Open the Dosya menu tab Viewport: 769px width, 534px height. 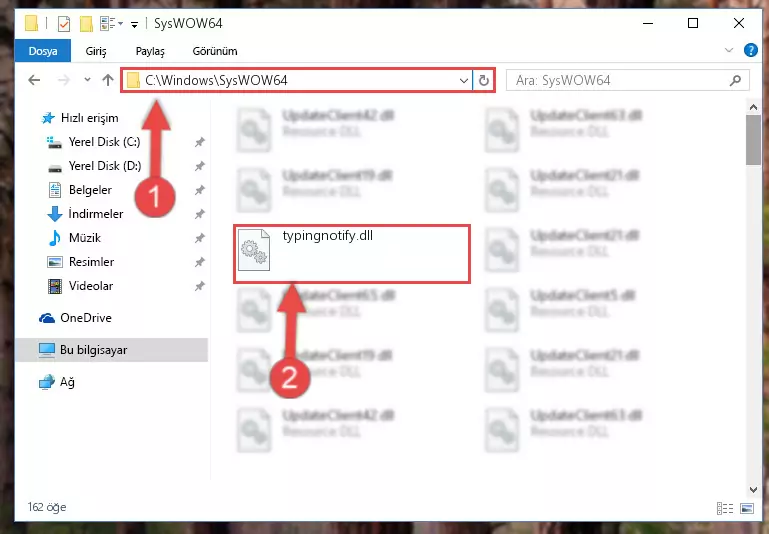coord(43,51)
